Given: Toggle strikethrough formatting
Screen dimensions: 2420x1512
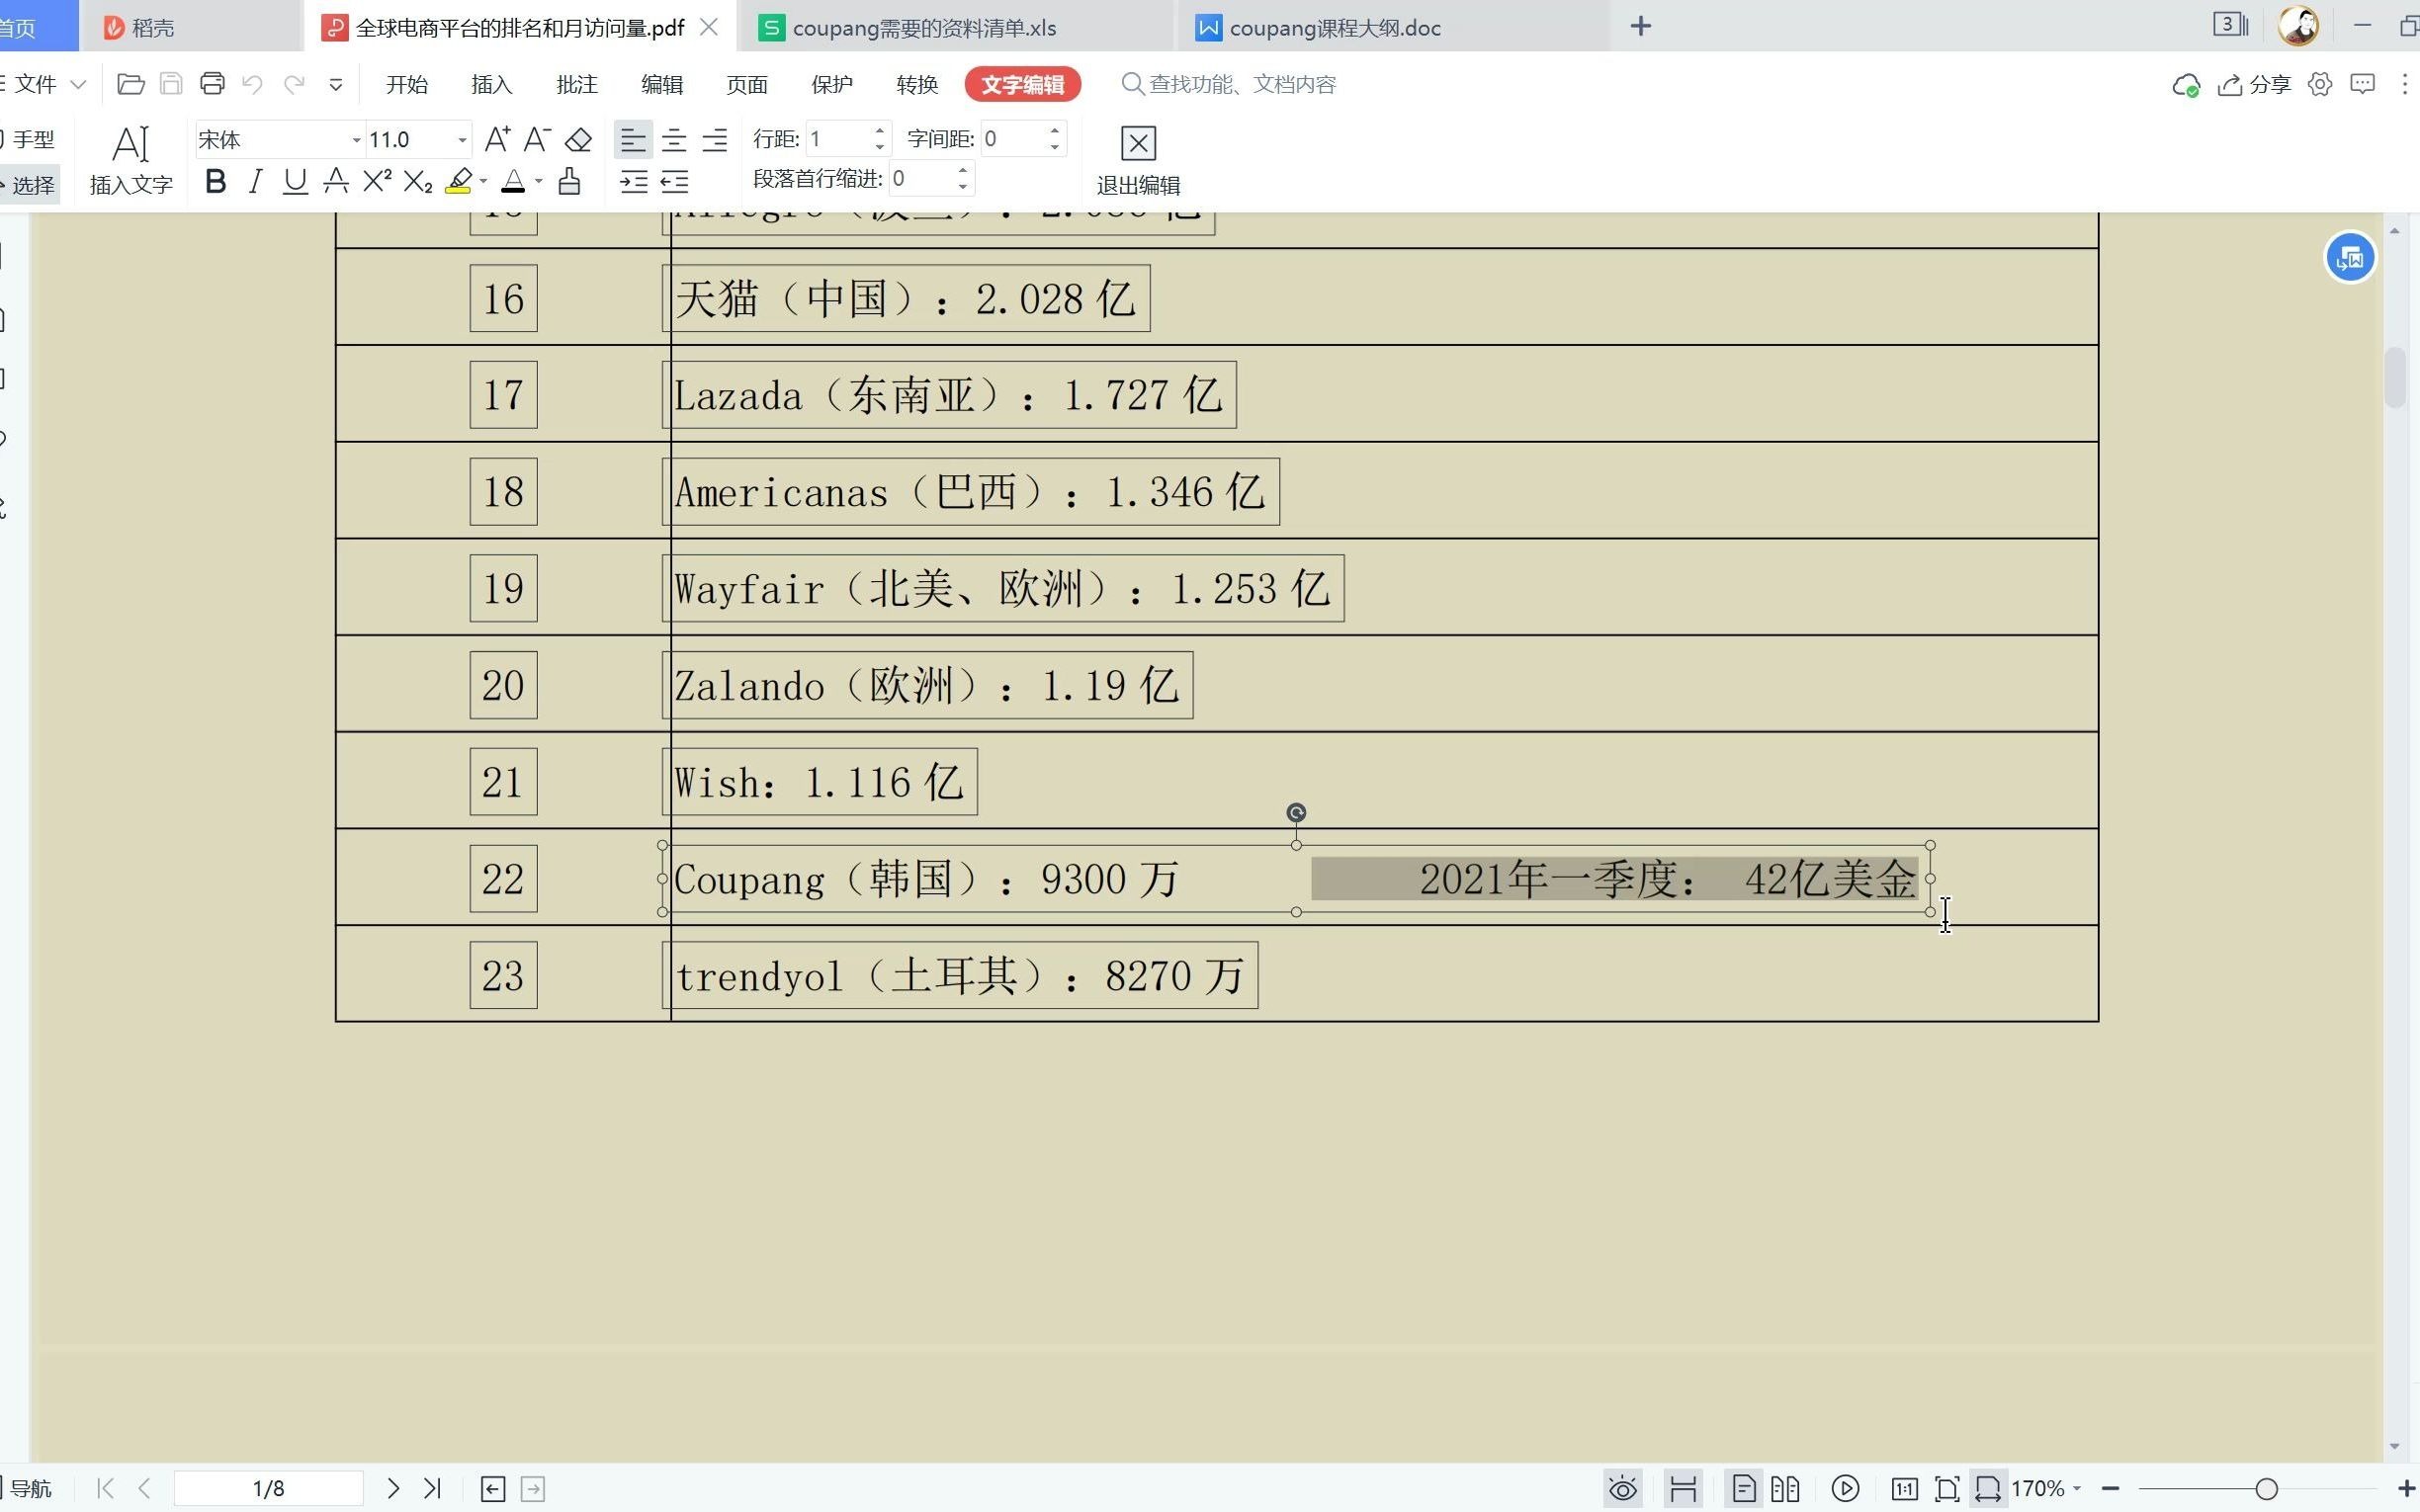Looking at the screenshot, I should point(336,181).
